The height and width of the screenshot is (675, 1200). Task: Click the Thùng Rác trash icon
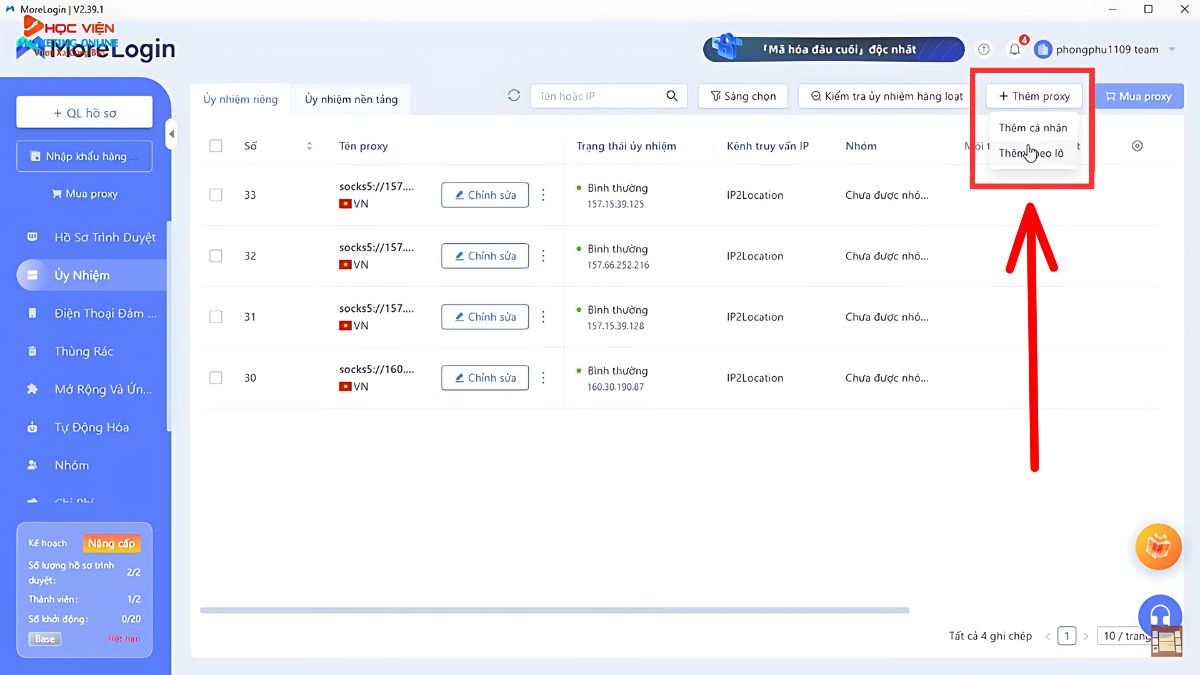click(33, 351)
